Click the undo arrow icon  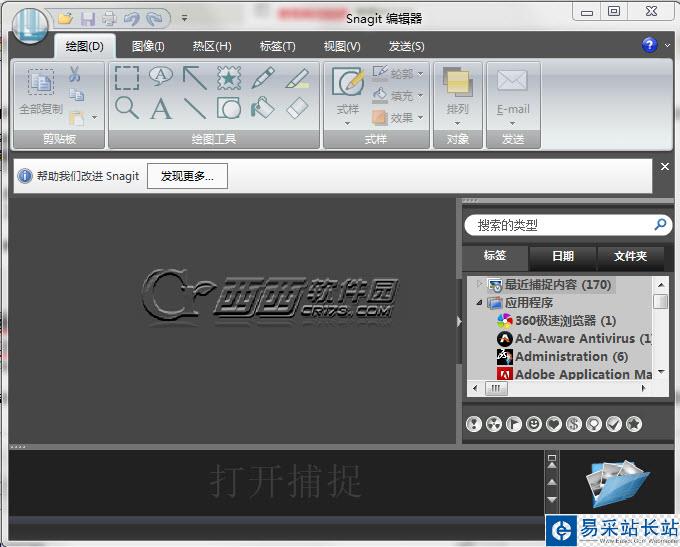131,18
